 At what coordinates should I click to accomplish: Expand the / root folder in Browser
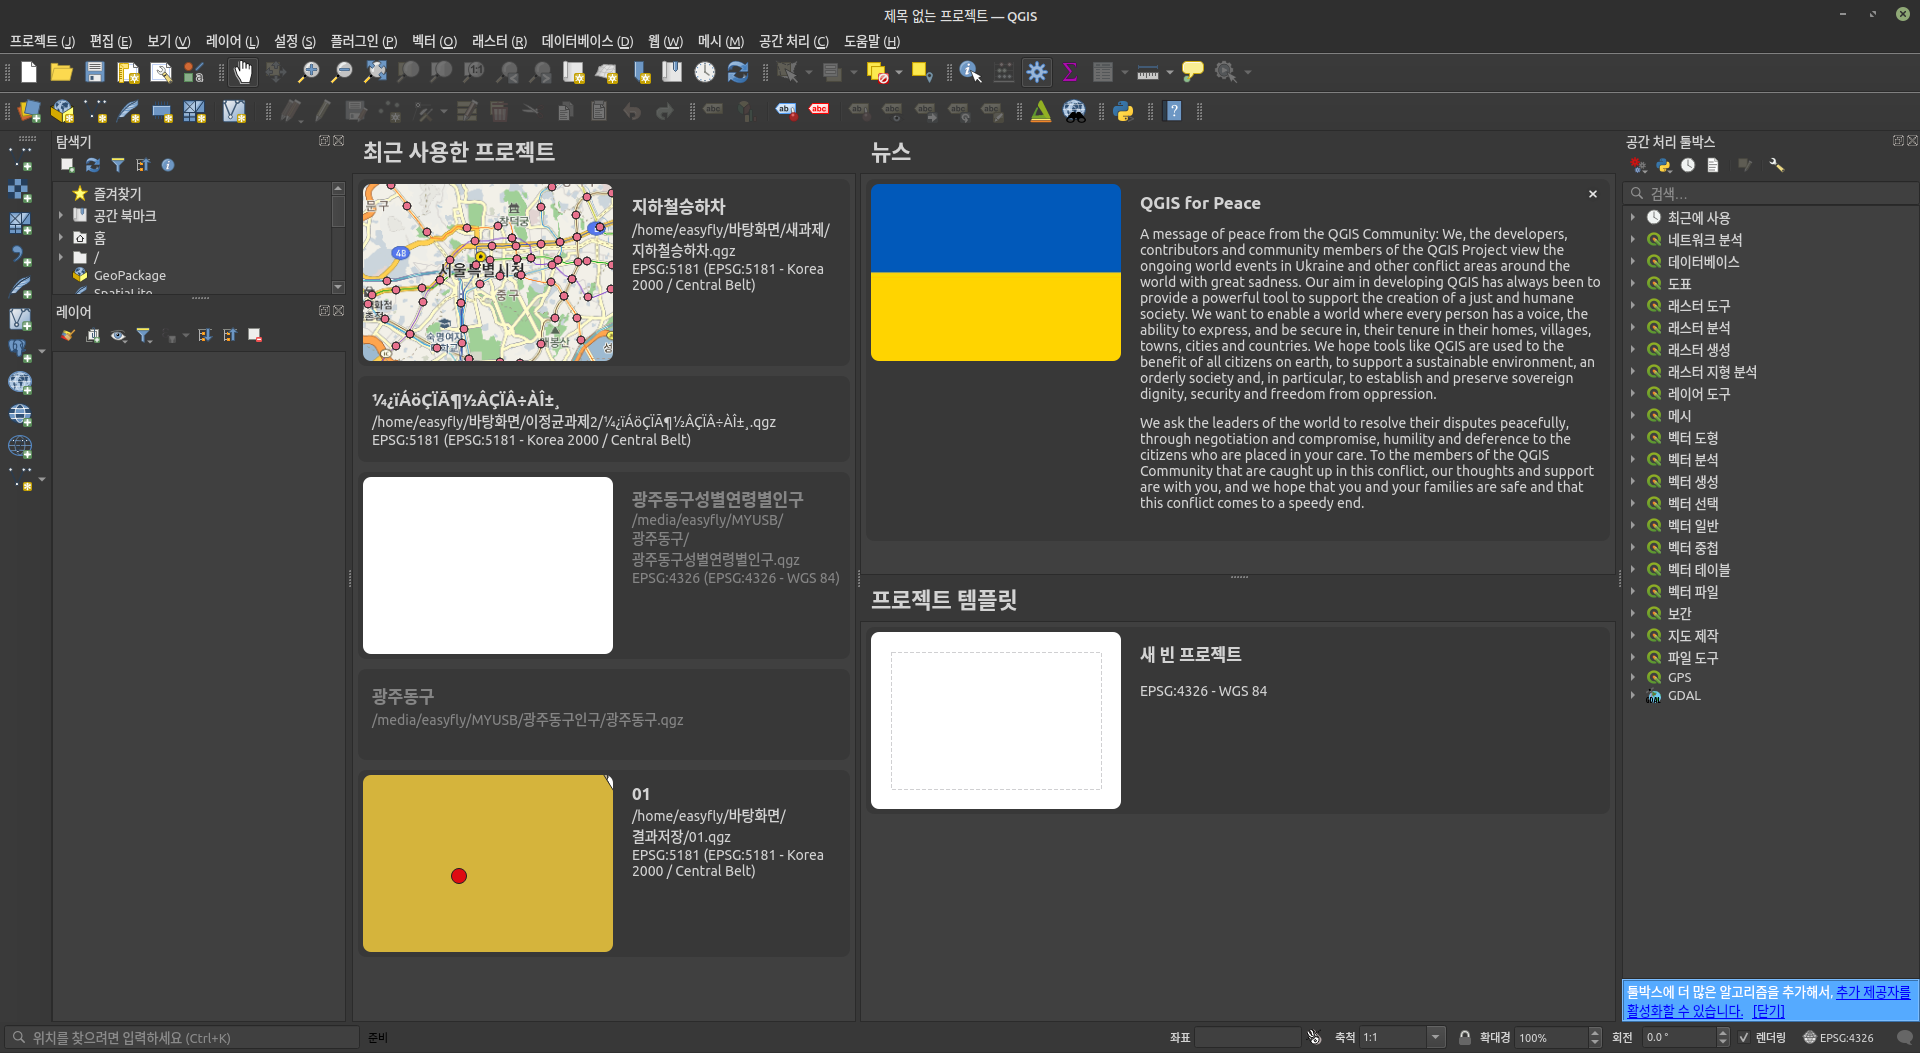[x=61, y=257]
